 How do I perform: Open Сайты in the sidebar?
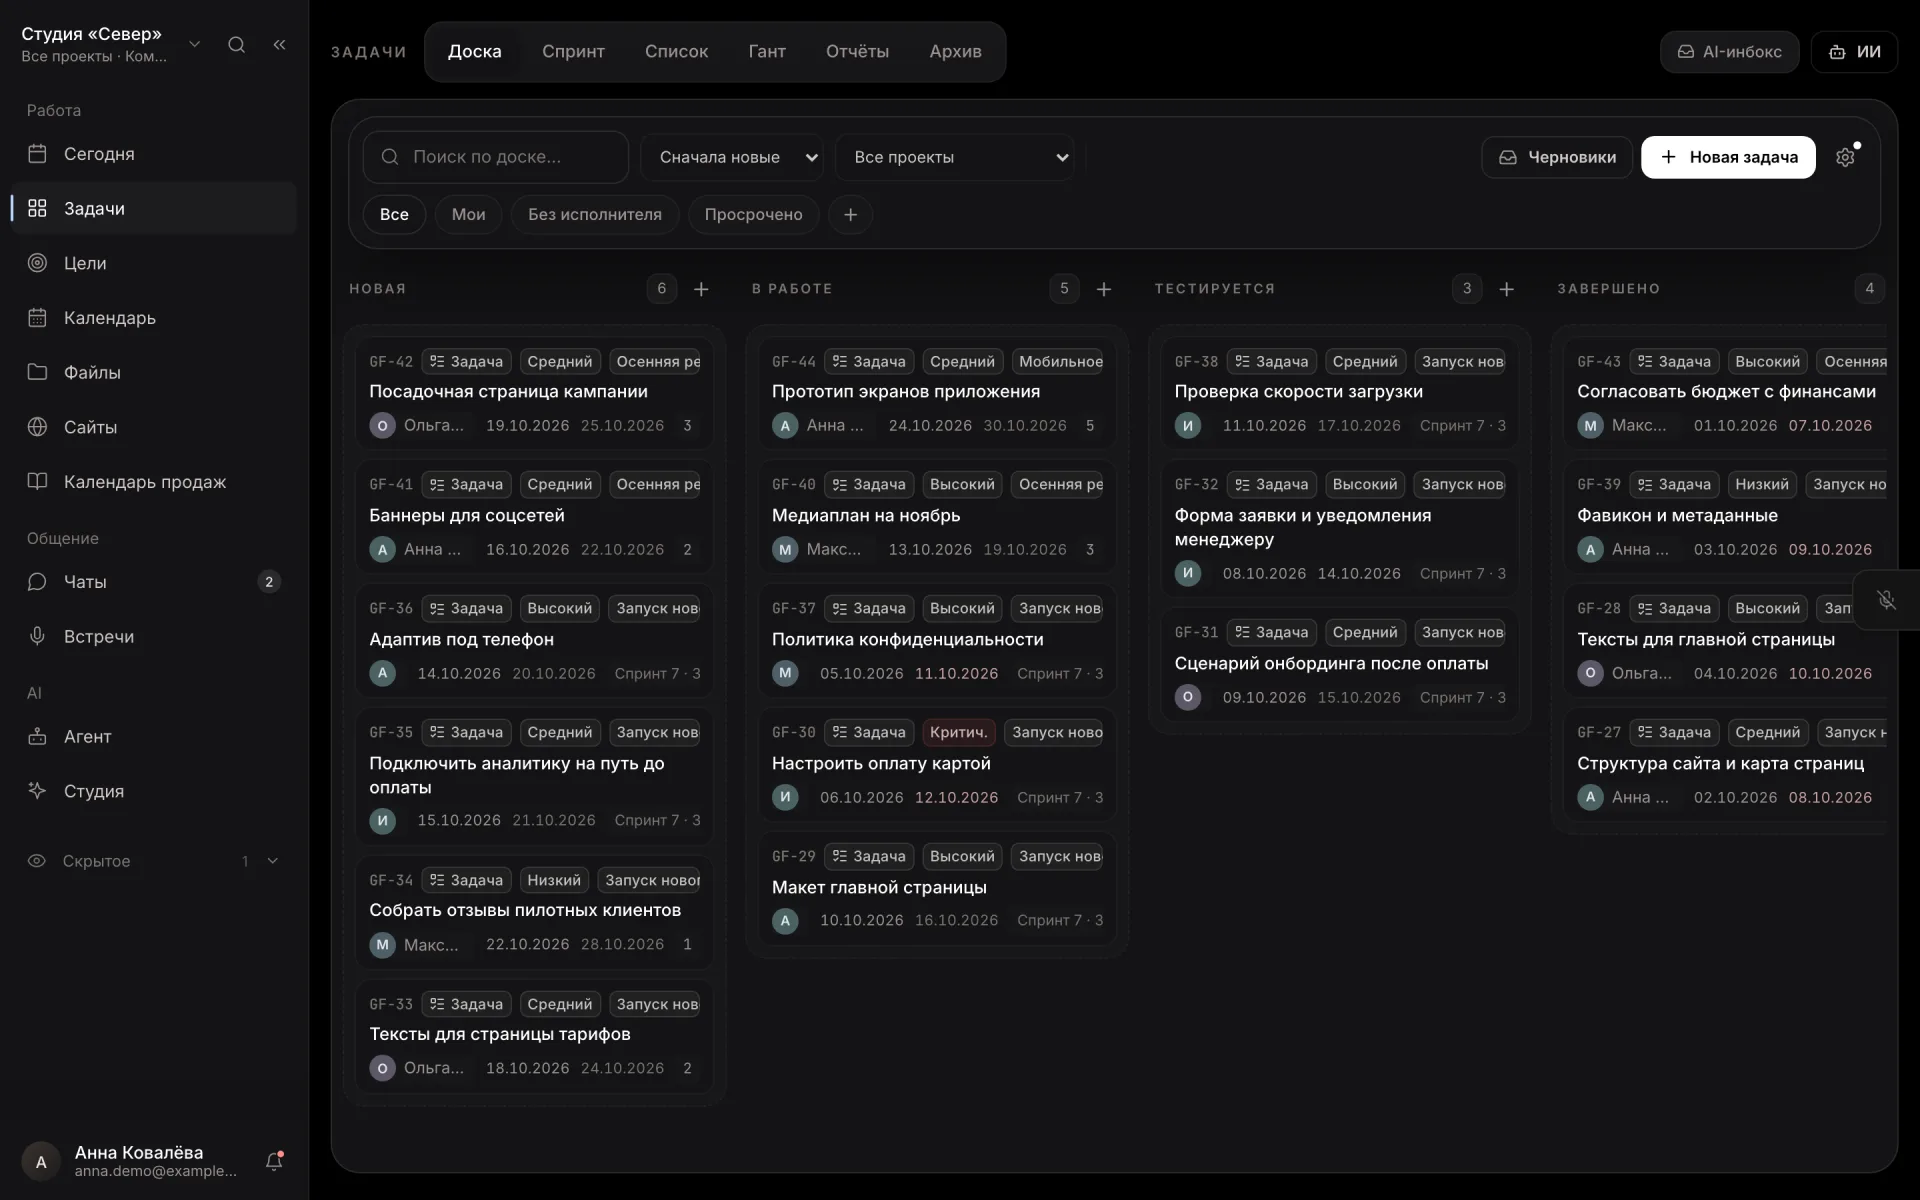tap(154, 427)
